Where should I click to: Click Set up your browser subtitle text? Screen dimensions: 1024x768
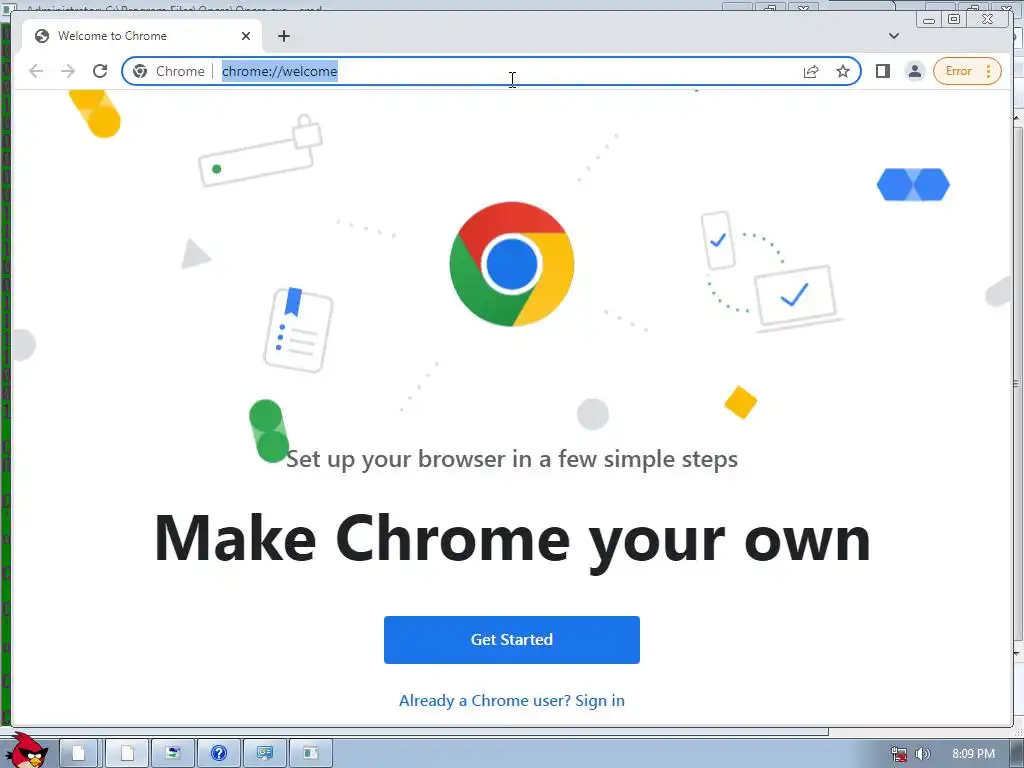[x=512, y=458]
